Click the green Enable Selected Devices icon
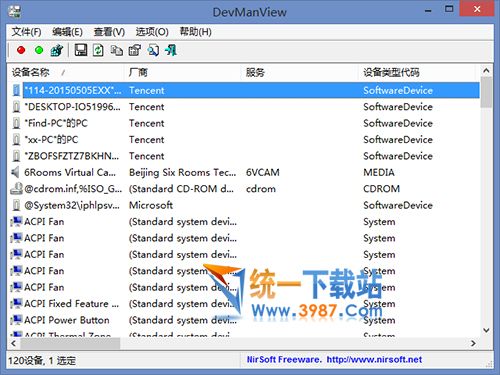The height and width of the screenshot is (375, 500). click(39, 50)
